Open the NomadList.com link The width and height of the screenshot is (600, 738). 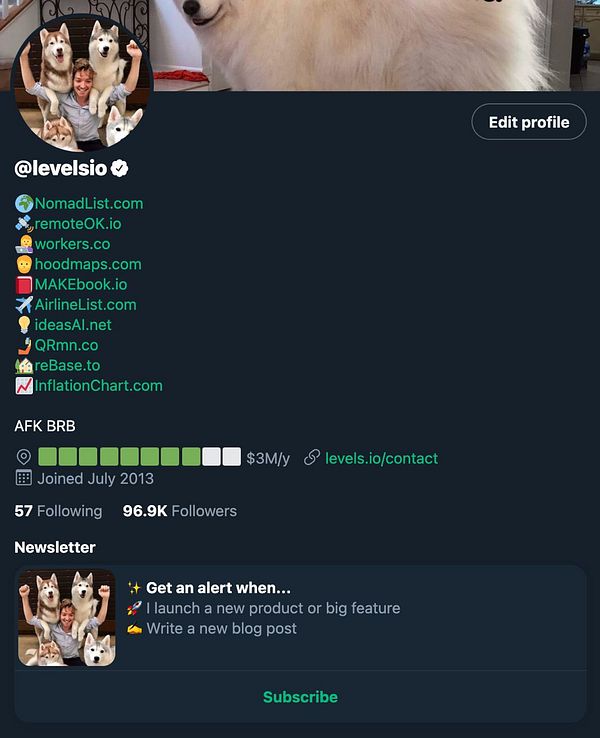click(x=89, y=203)
